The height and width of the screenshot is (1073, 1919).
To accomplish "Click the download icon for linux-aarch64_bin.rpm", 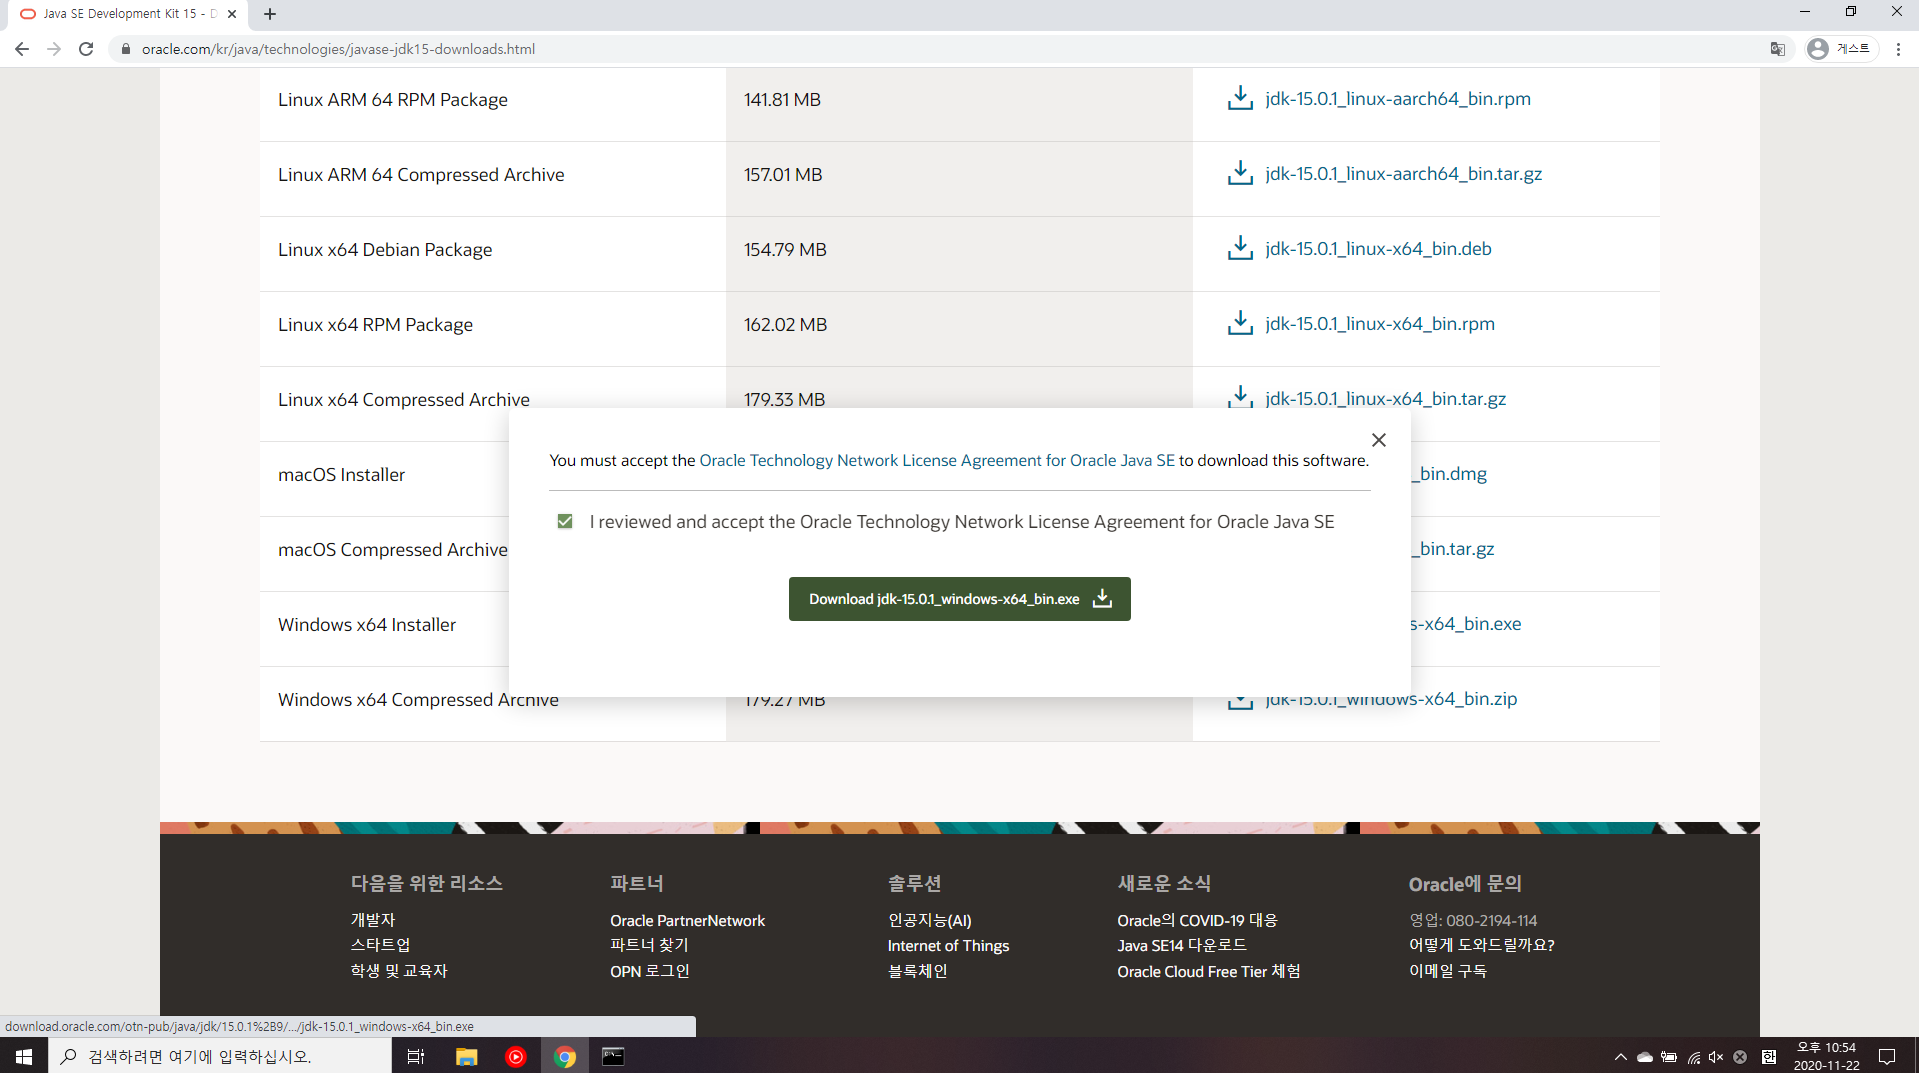I will 1240,98.
